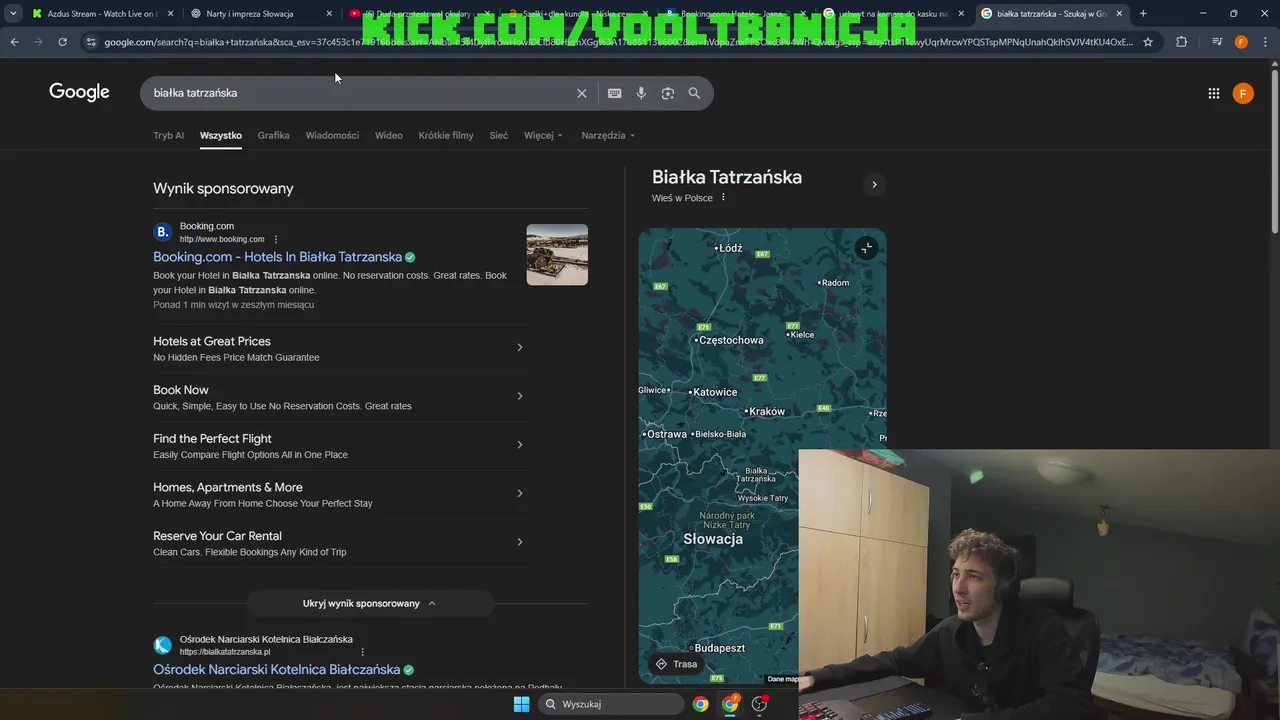Open the three-dot menu beside booking.com URL
The height and width of the screenshot is (720, 1280).
click(x=276, y=239)
